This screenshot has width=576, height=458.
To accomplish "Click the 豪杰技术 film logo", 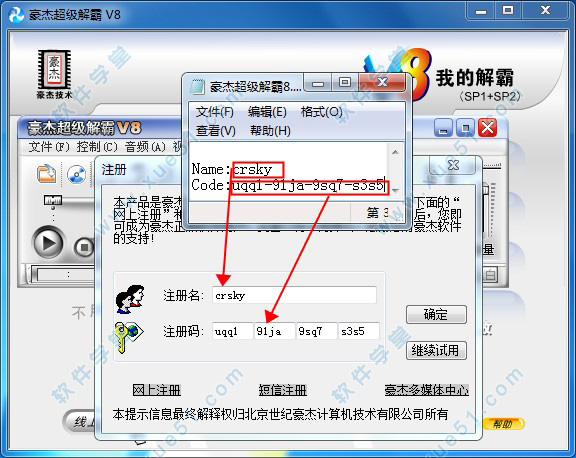I will click(54, 74).
